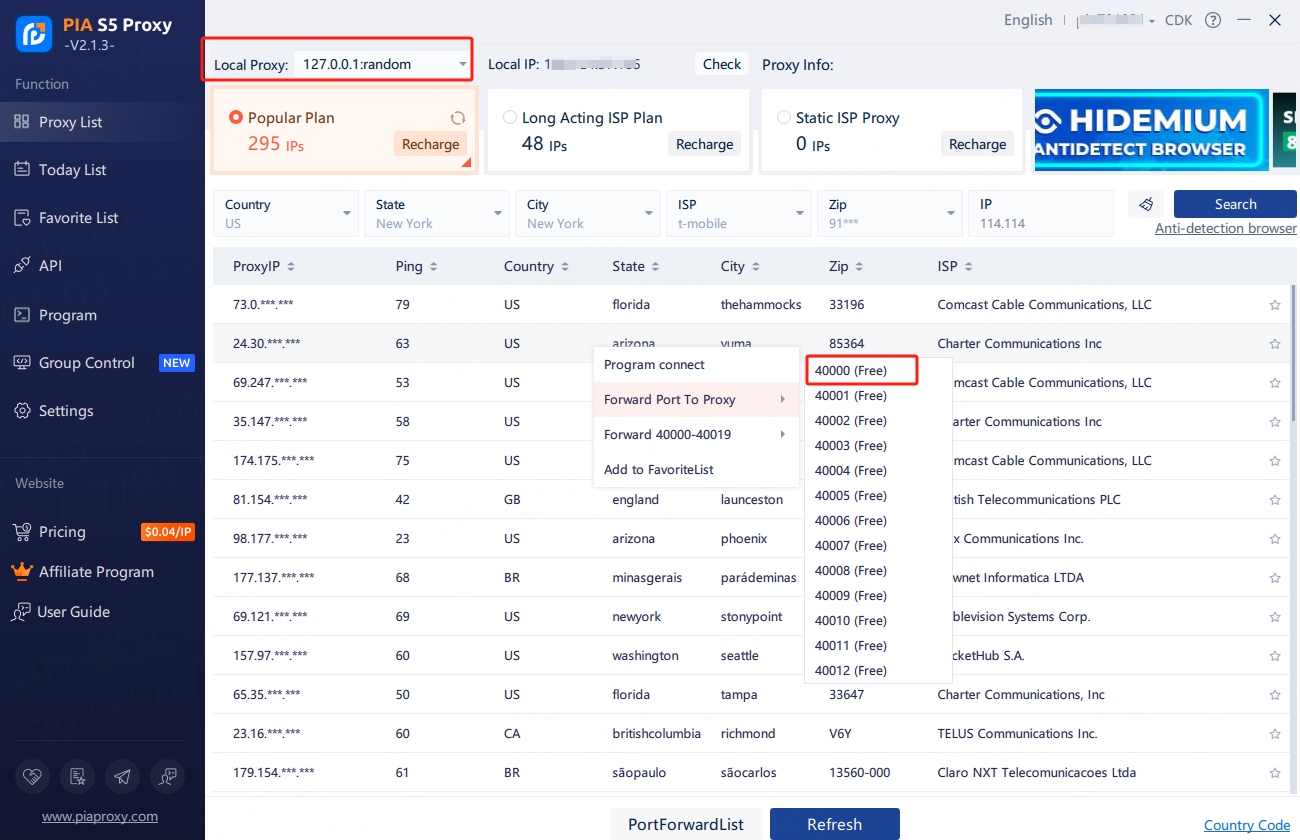Select the Long Acting ISP Plan radio
Image resolution: width=1300 pixels, height=840 pixels.
tap(510, 117)
